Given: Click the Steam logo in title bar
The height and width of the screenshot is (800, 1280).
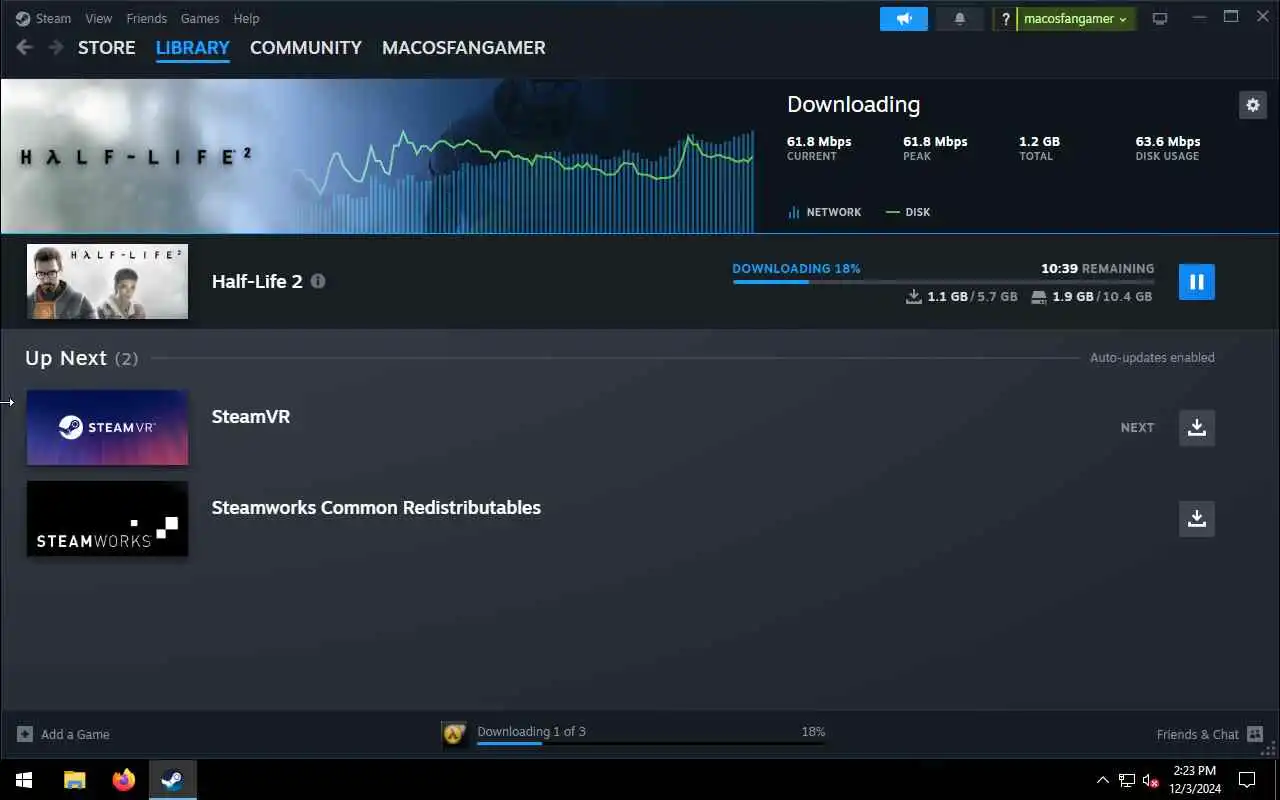Looking at the screenshot, I should pyautogui.click(x=23, y=18).
